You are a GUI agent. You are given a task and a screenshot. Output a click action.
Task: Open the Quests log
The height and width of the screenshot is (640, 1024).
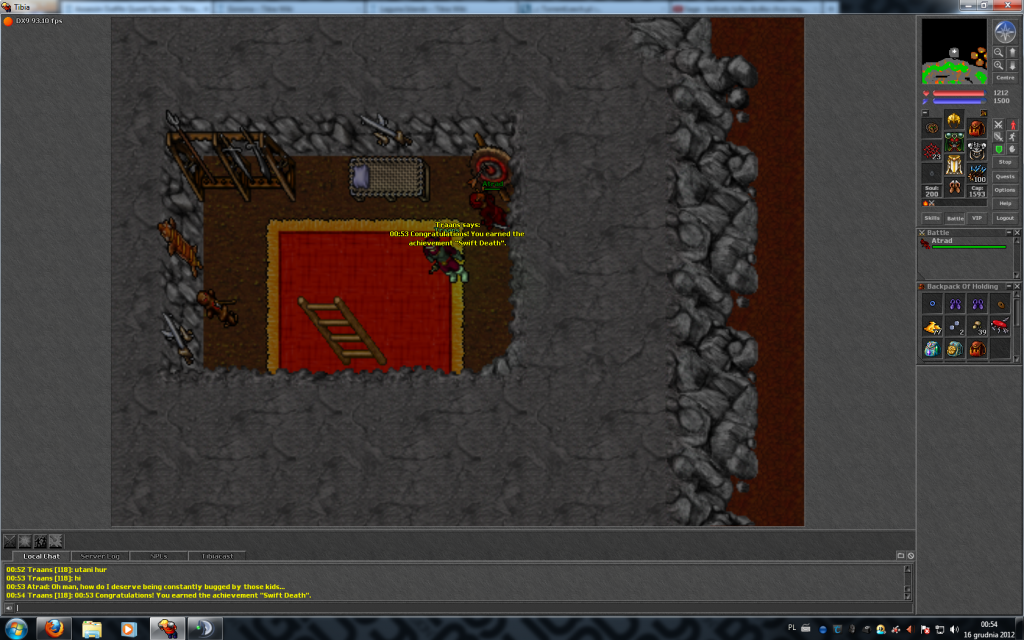[1005, 176]
